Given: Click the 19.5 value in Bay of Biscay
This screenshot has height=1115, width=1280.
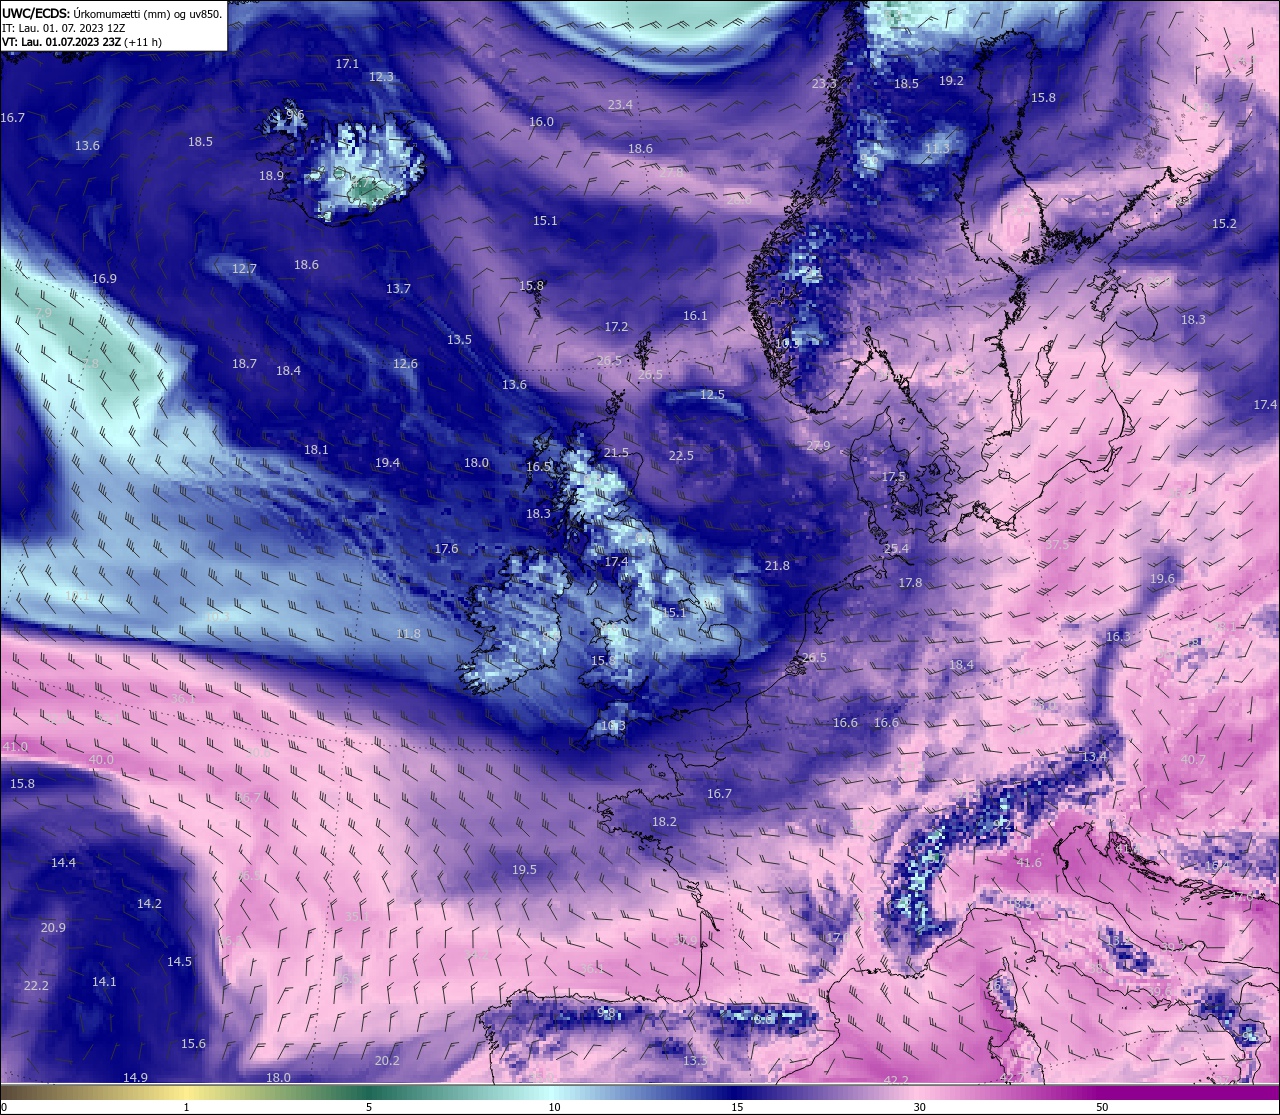Looking at the screenshot, I should click(x=524, y=870).
